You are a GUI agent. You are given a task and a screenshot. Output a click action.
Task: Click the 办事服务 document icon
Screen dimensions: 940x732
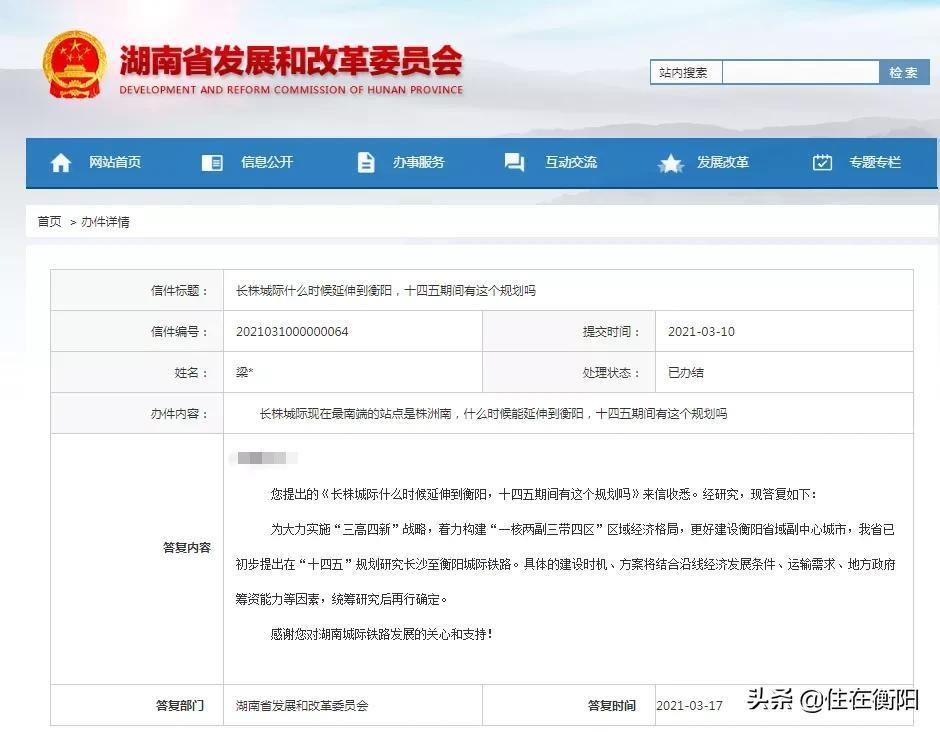(x=366, y=162)
